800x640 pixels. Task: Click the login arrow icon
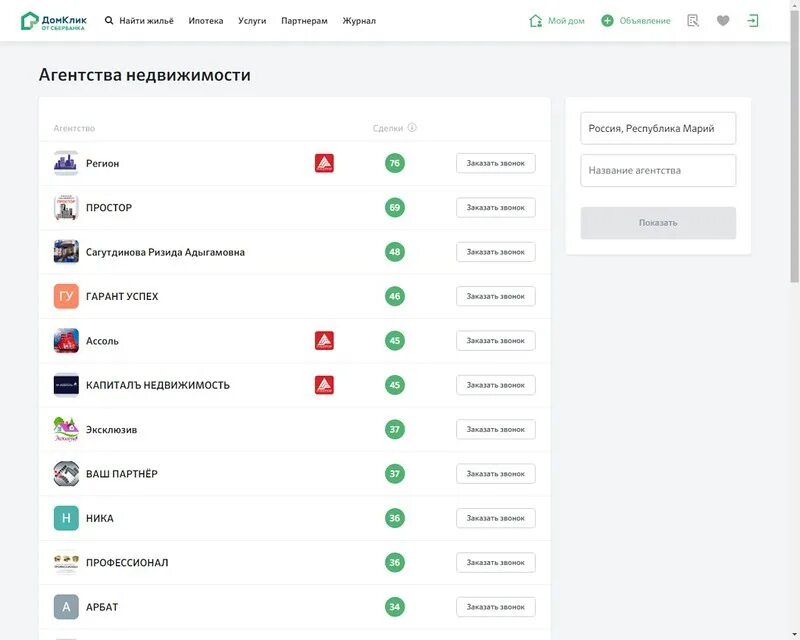tap(753, 20)
